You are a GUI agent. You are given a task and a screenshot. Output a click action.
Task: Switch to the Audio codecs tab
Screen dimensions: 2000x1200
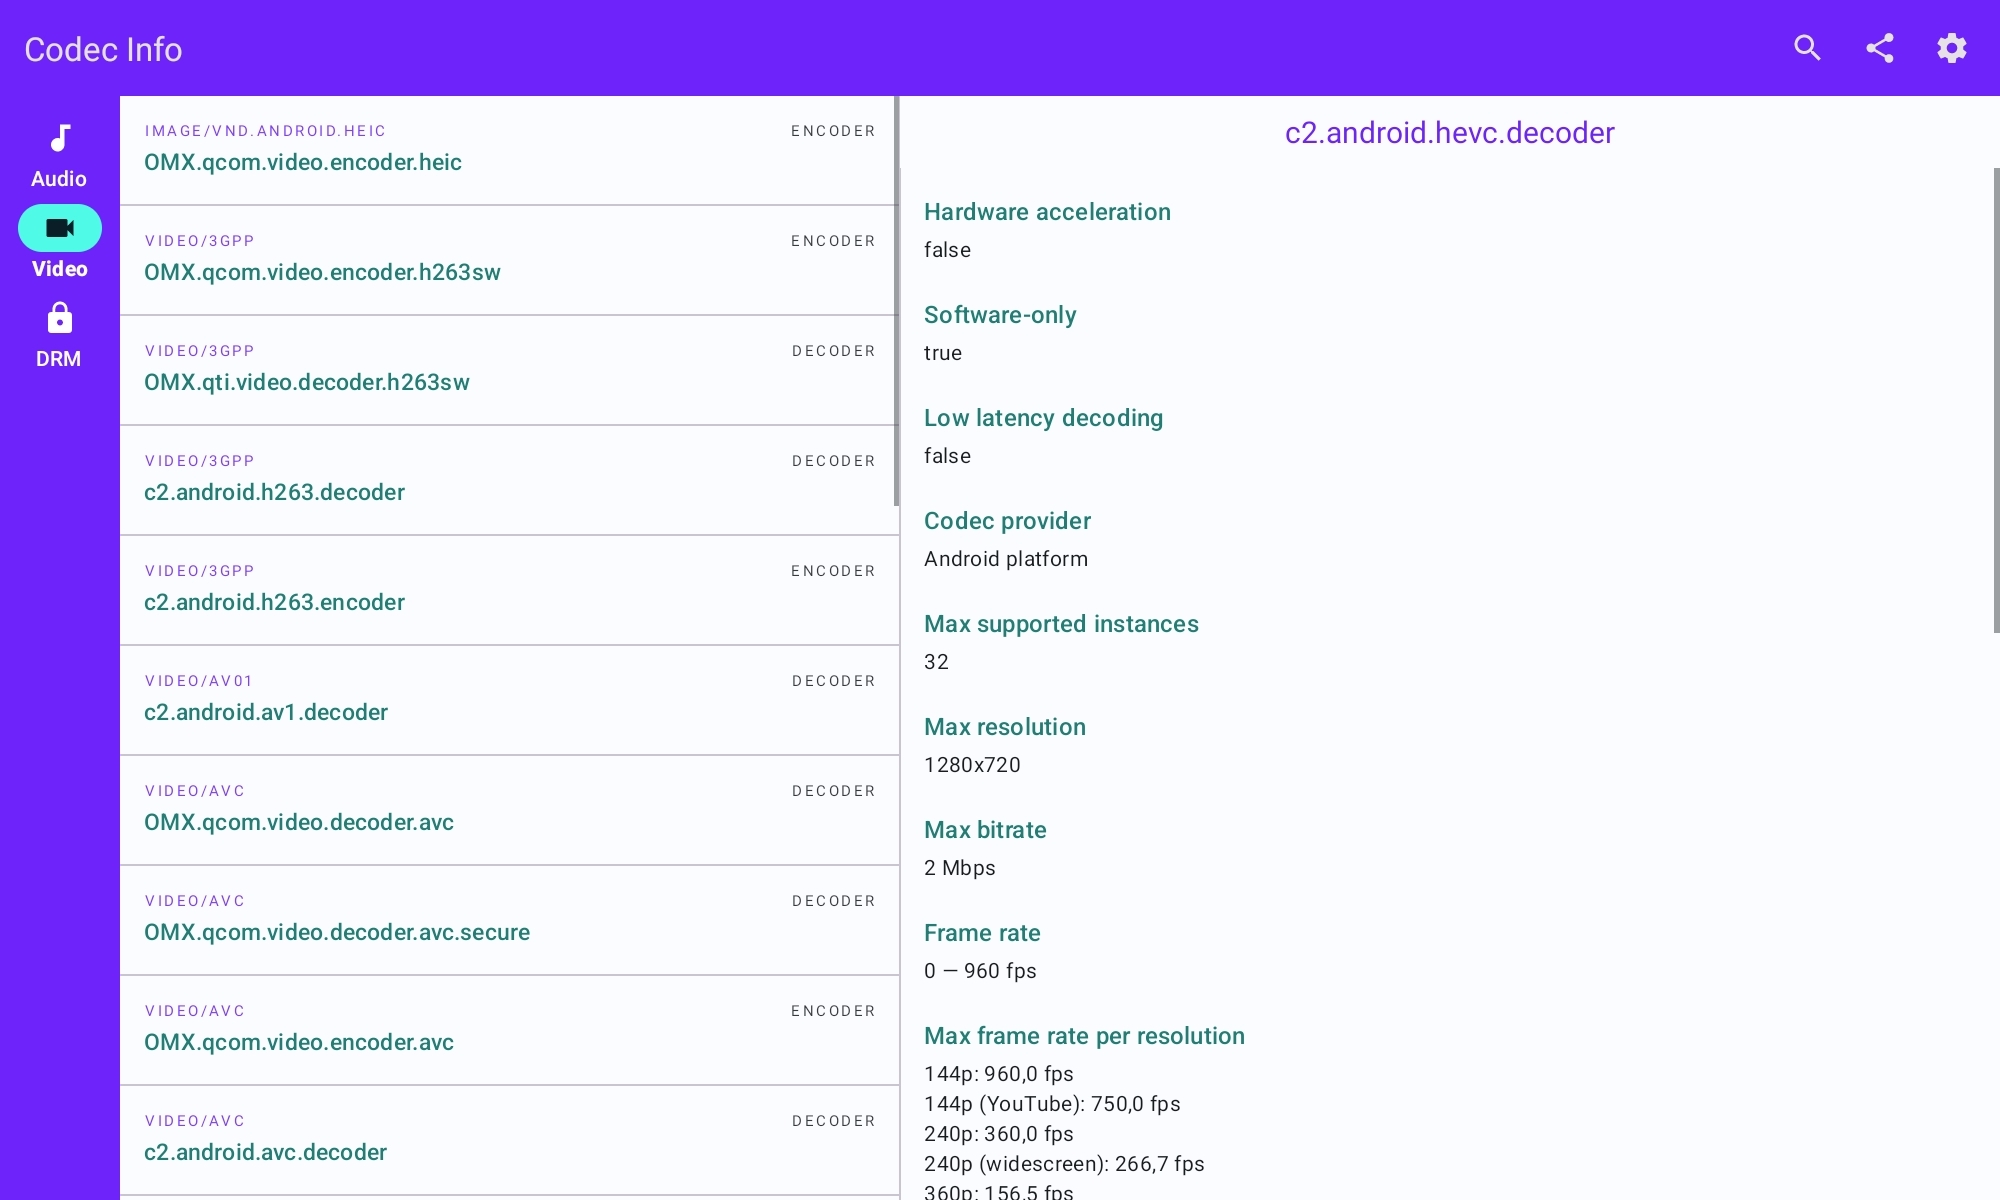click(59, 155)
